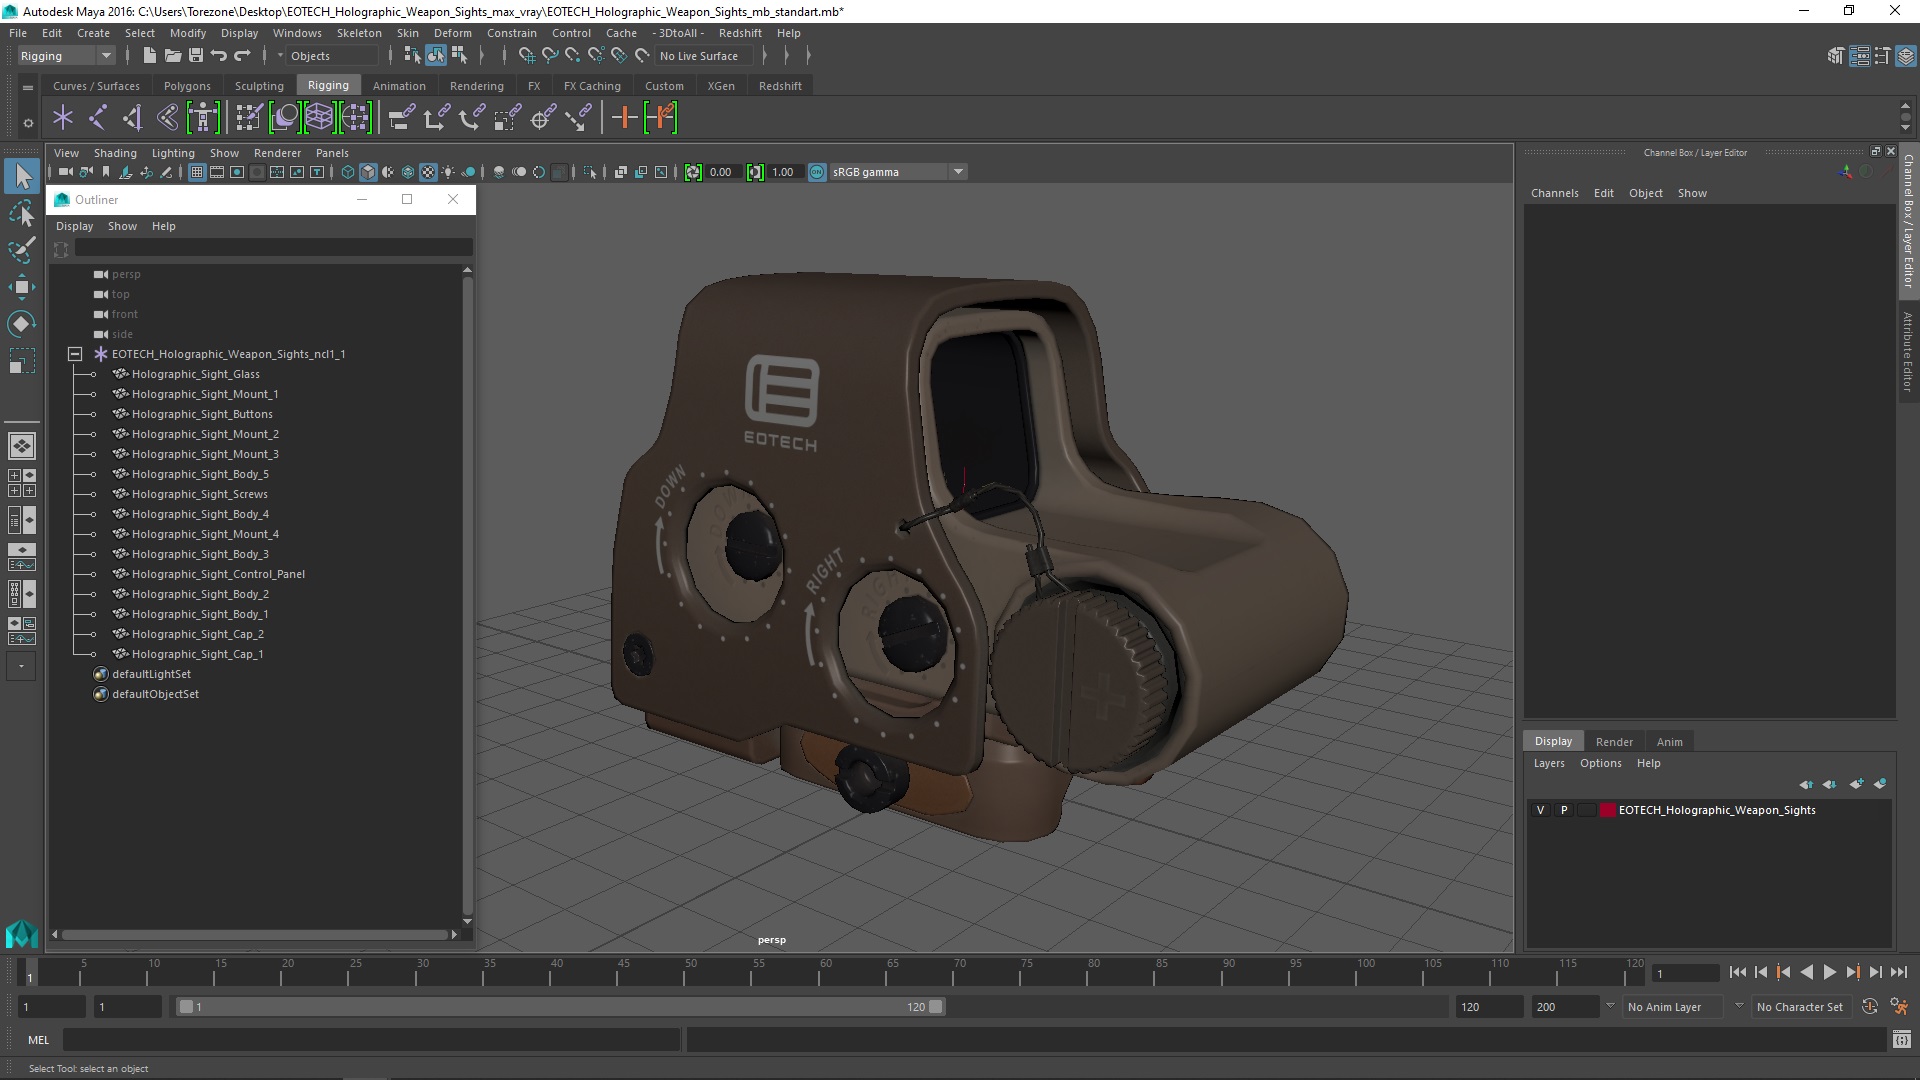Image resolution: width=1920 pixels, height=1080 pixels.
Task: Click the Outliner search field
Action: click(x=273, y=249)
